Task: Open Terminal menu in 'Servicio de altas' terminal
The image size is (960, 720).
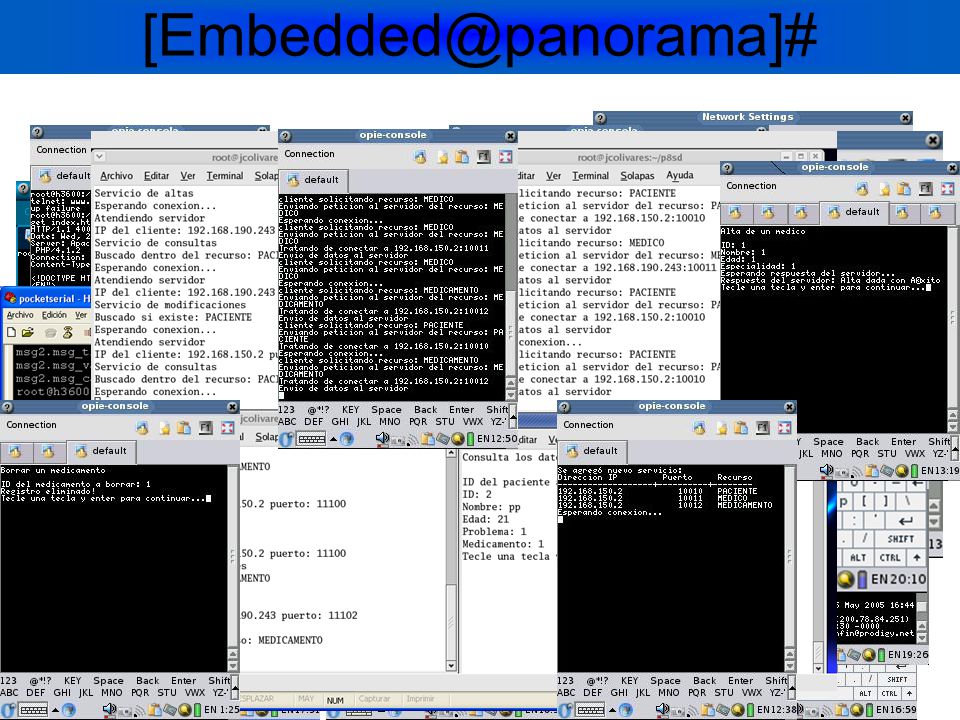Action: (225, 176)
